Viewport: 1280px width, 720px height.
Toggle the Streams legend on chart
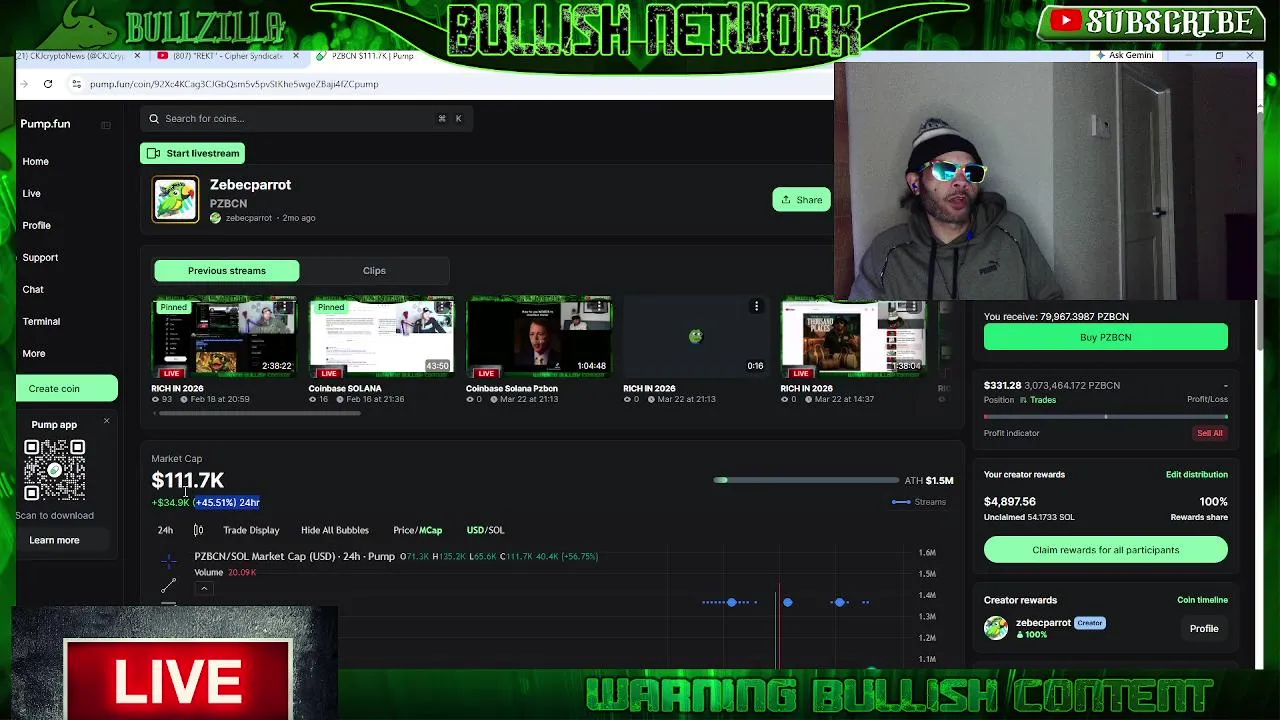point(919,502)
